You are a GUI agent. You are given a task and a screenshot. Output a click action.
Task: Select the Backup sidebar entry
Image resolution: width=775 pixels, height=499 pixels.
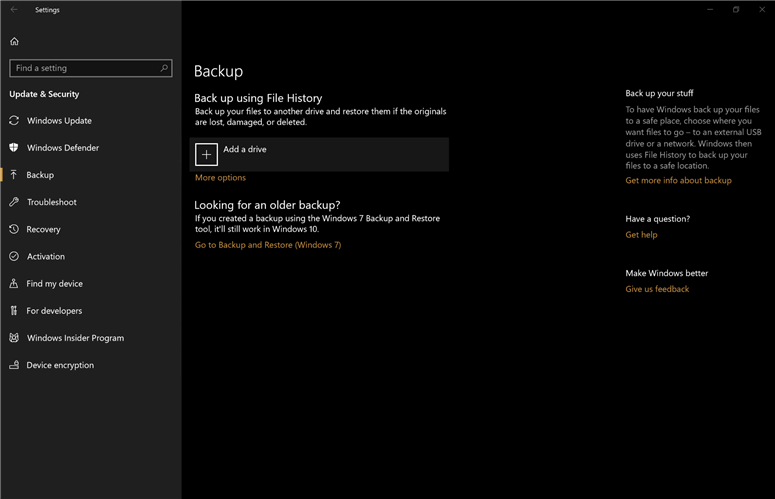(x=41, y=175)
